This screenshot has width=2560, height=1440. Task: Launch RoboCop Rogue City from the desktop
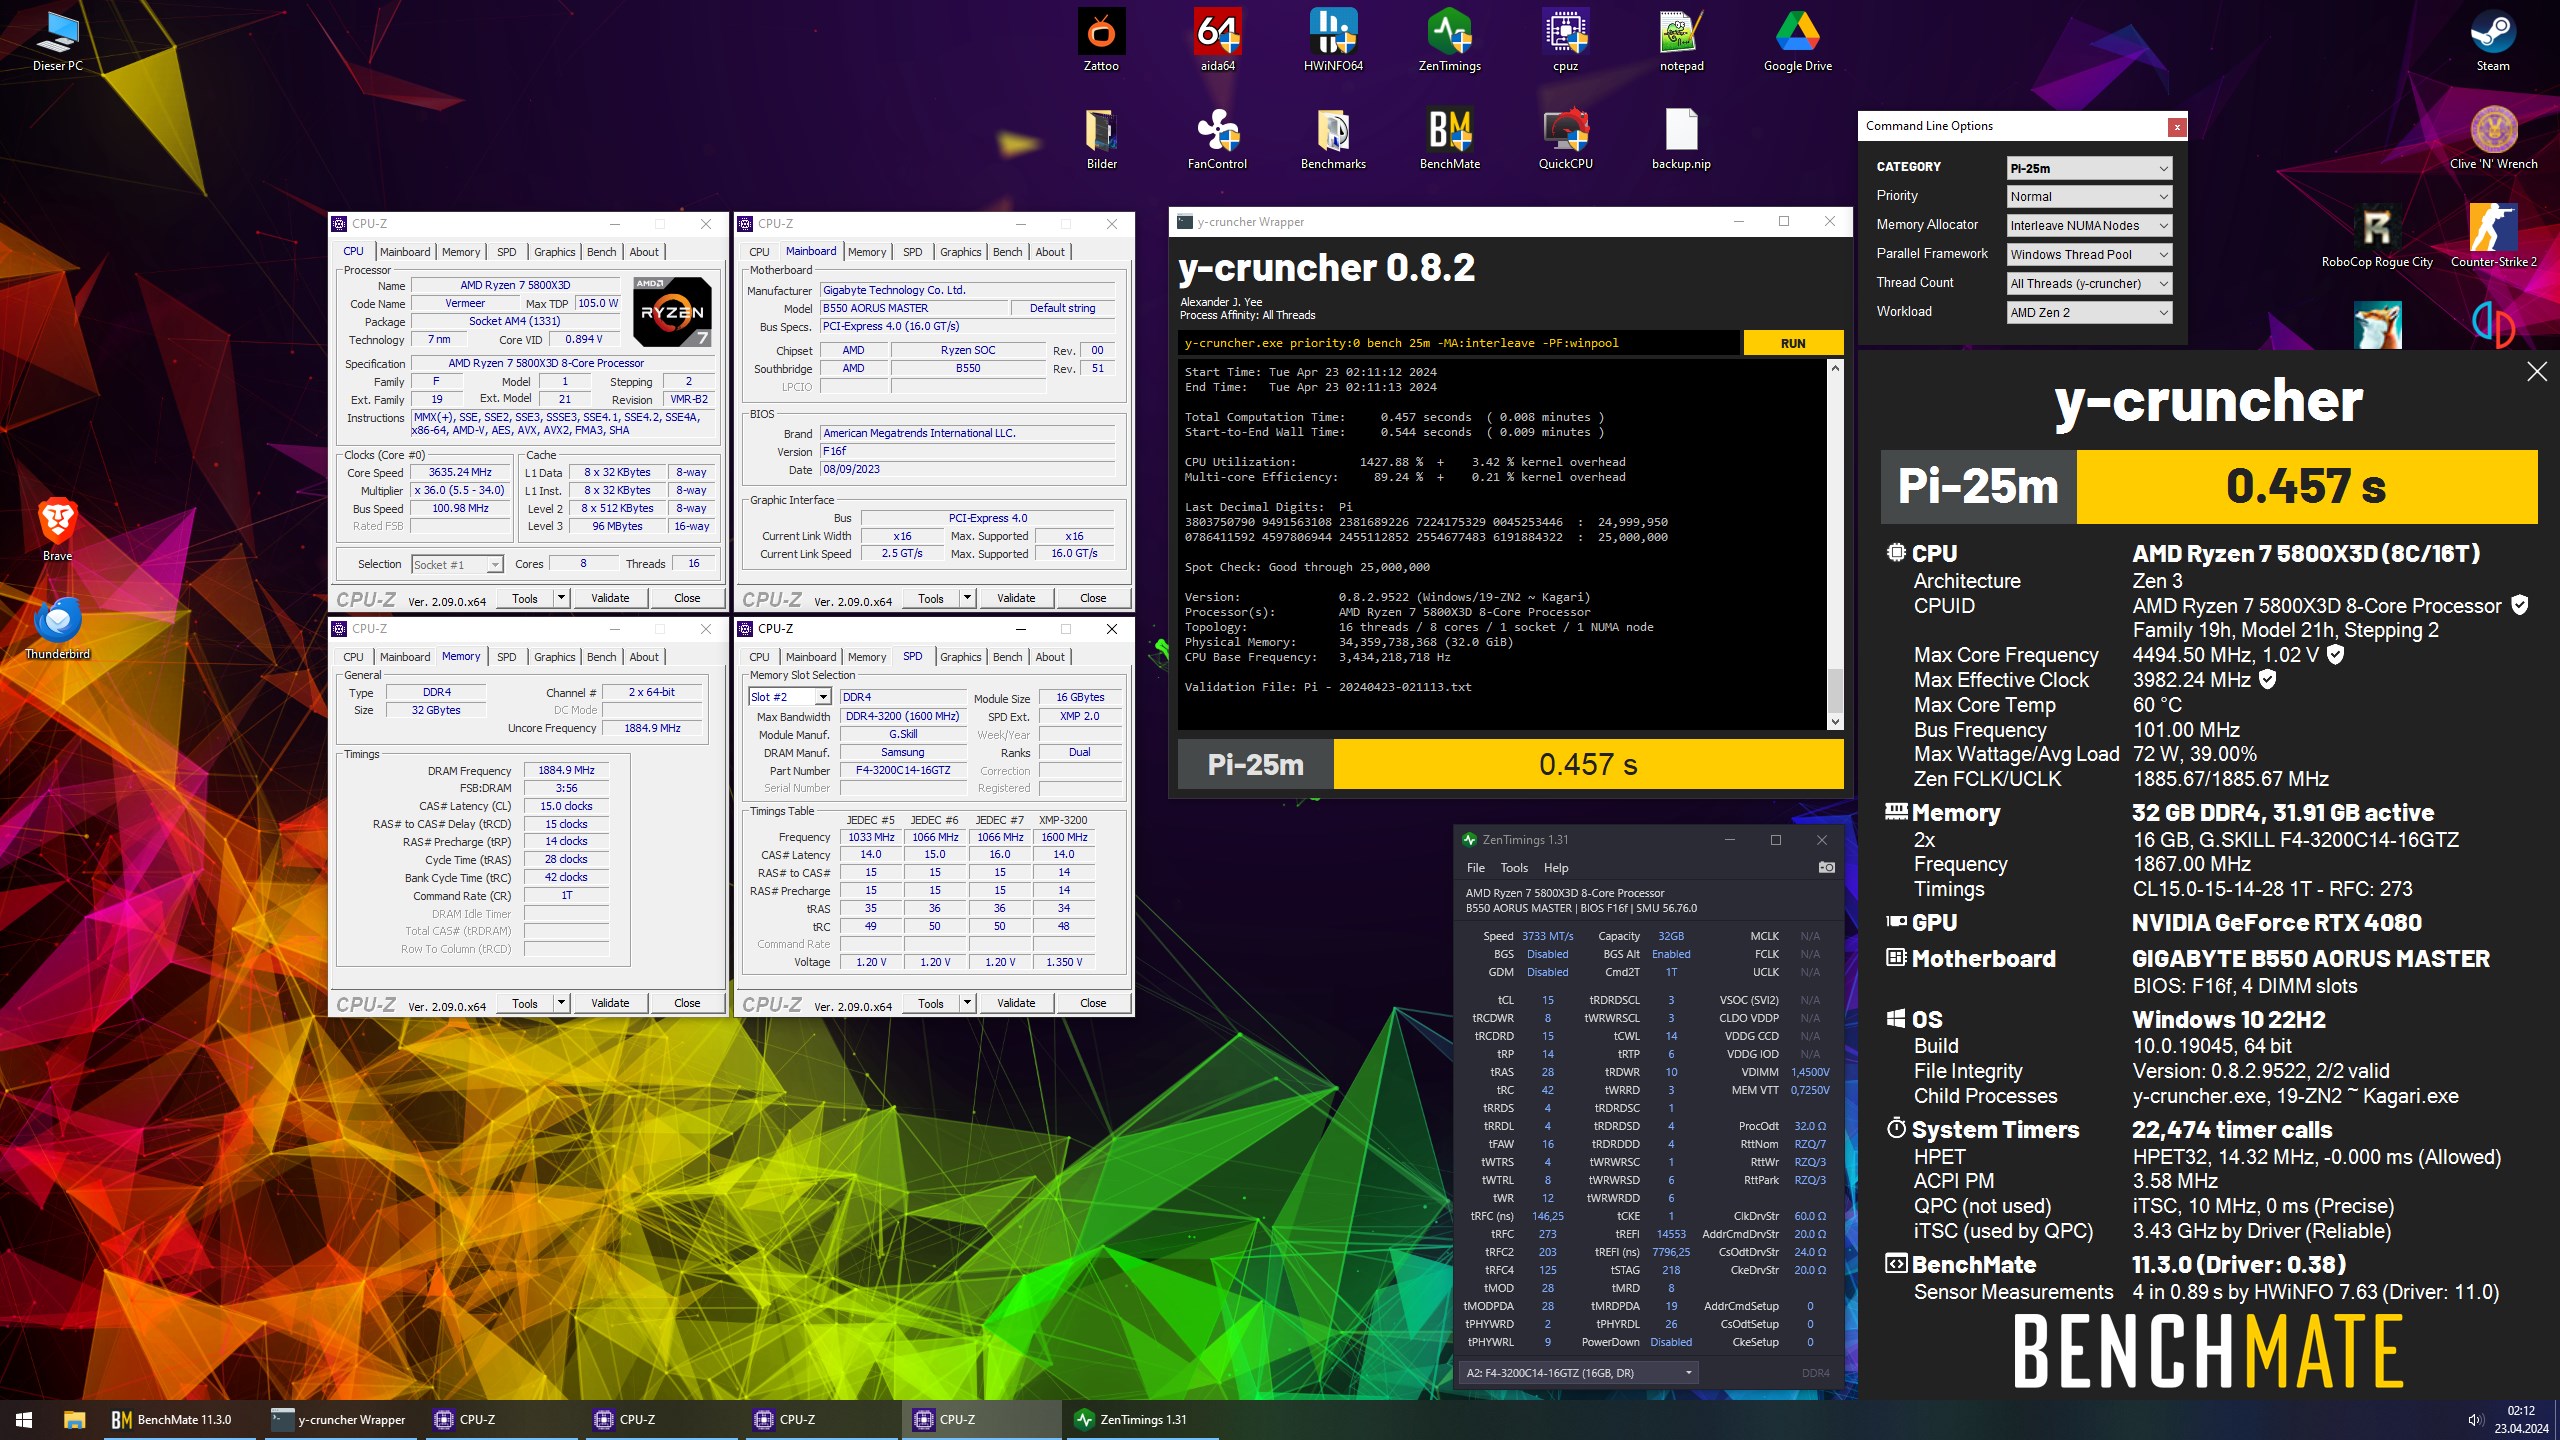[2377, 236]
